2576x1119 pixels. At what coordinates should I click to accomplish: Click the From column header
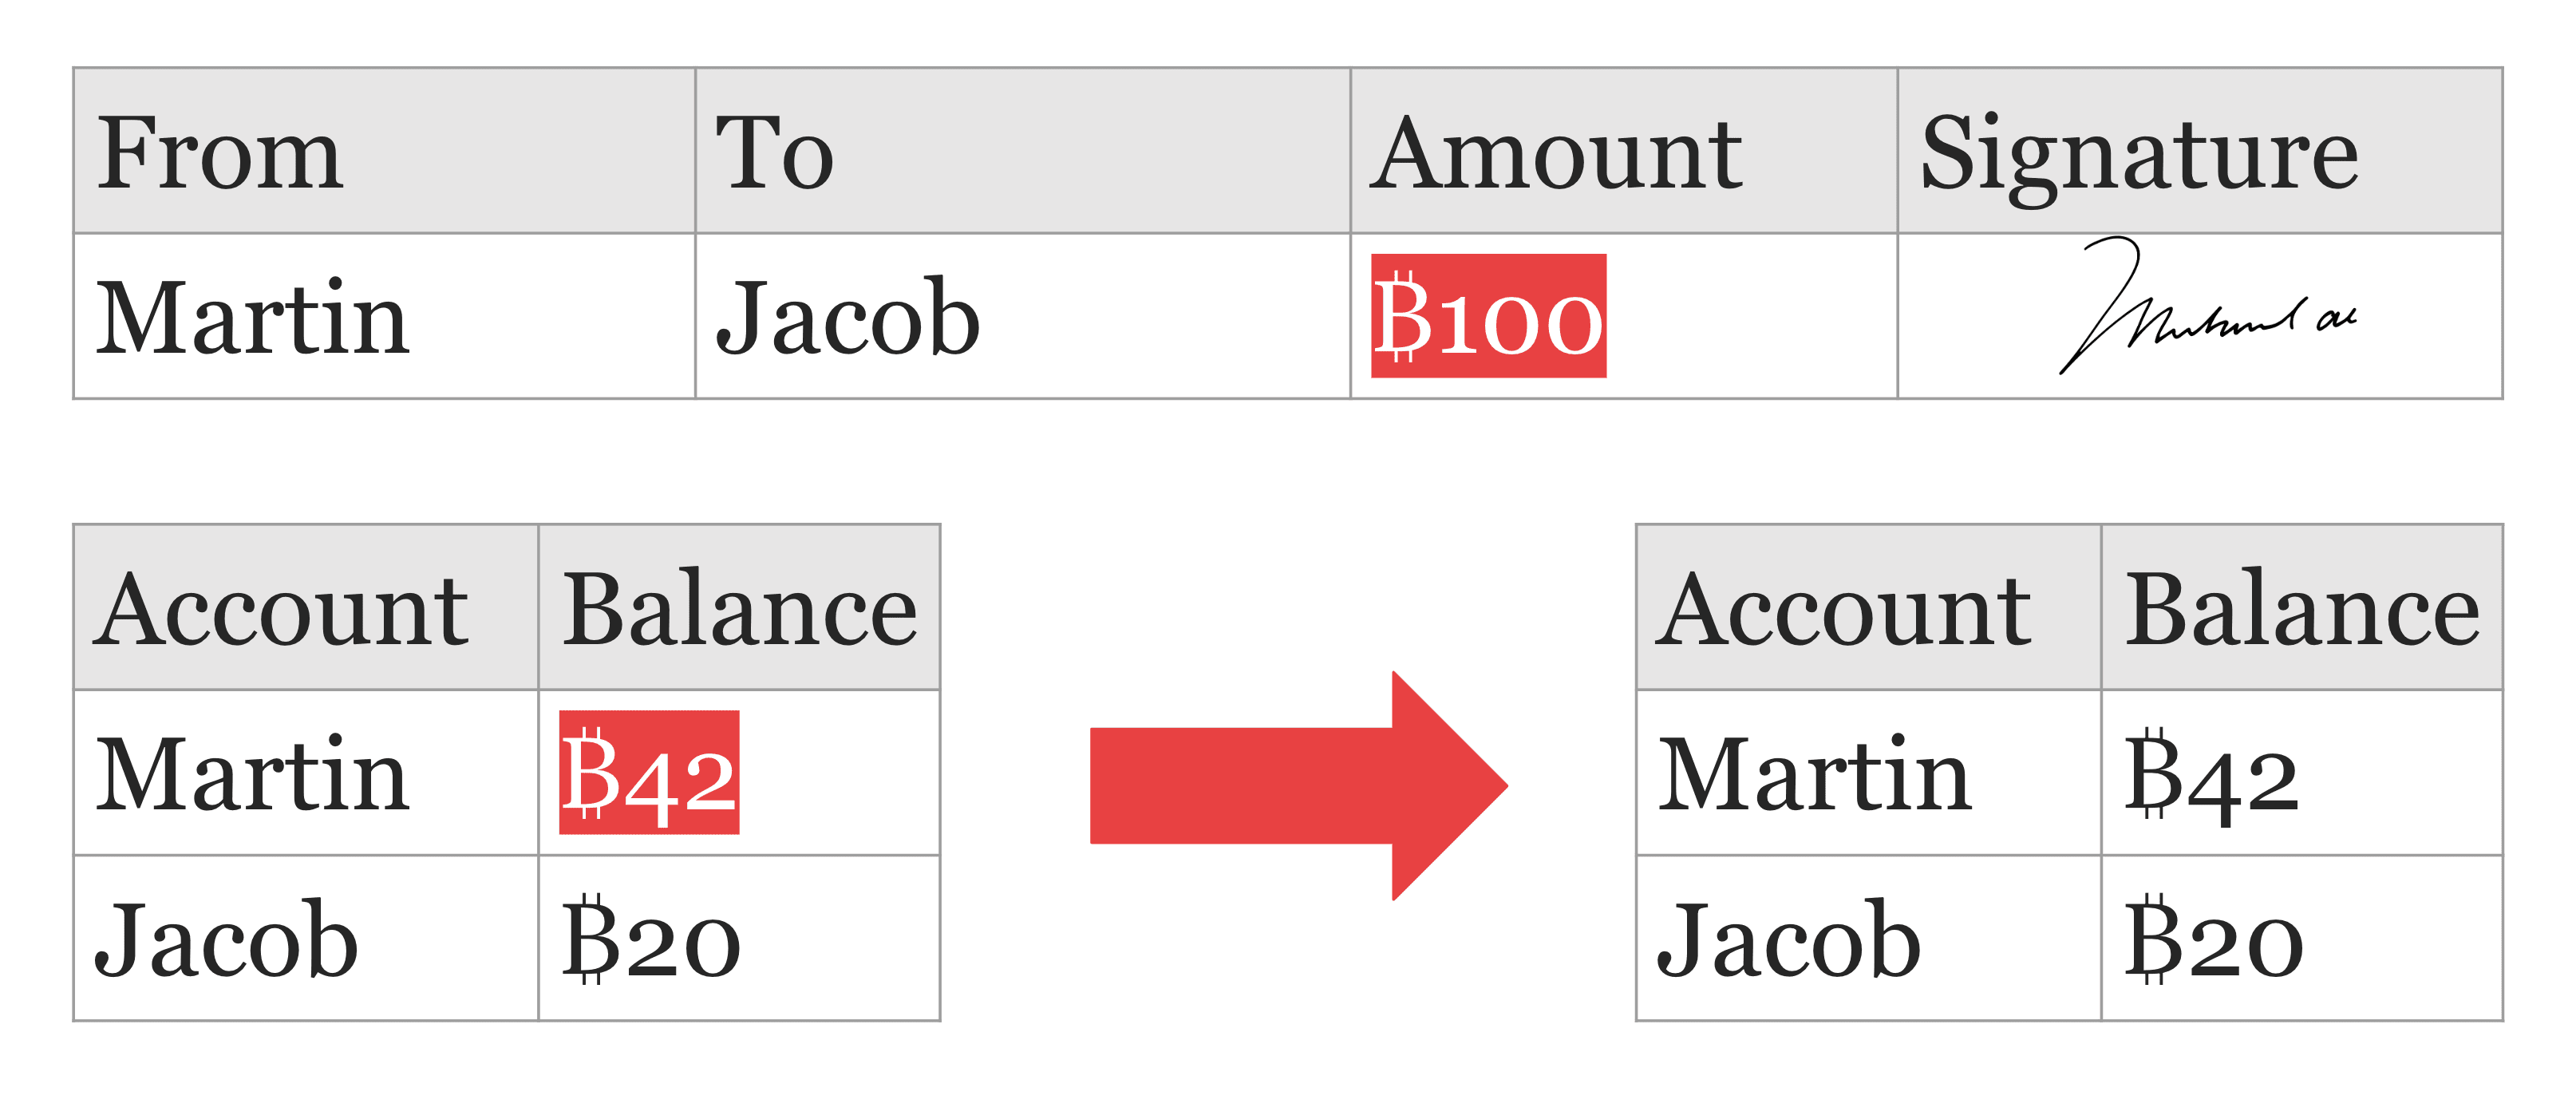[x=220, y=153]
